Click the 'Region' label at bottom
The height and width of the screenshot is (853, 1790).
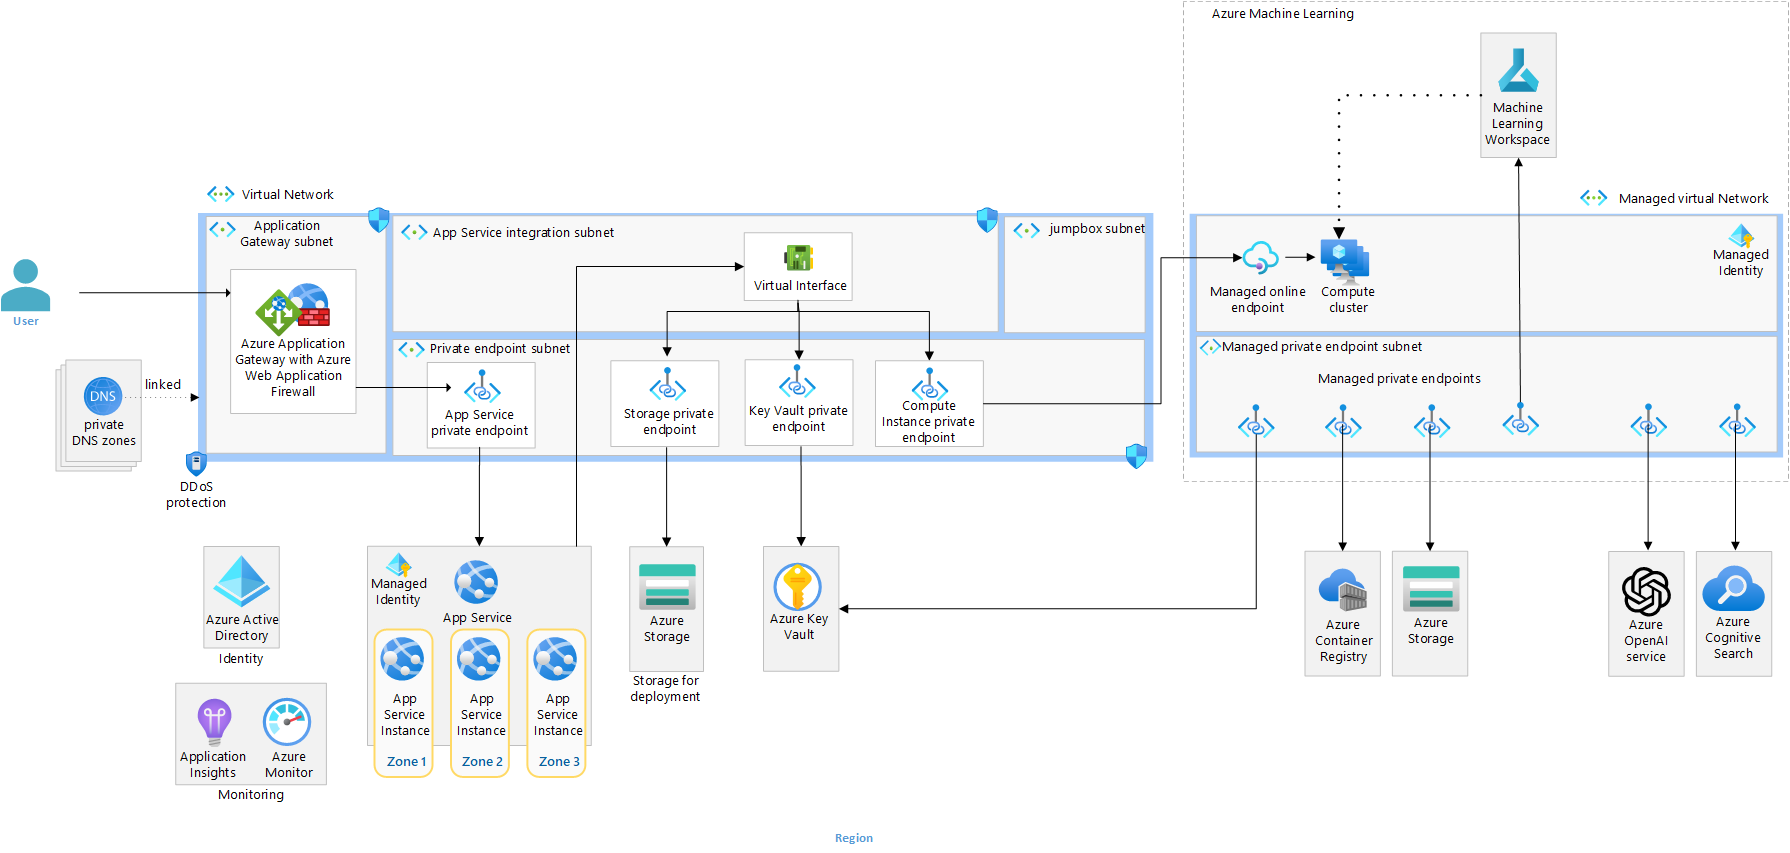point(854,838)
